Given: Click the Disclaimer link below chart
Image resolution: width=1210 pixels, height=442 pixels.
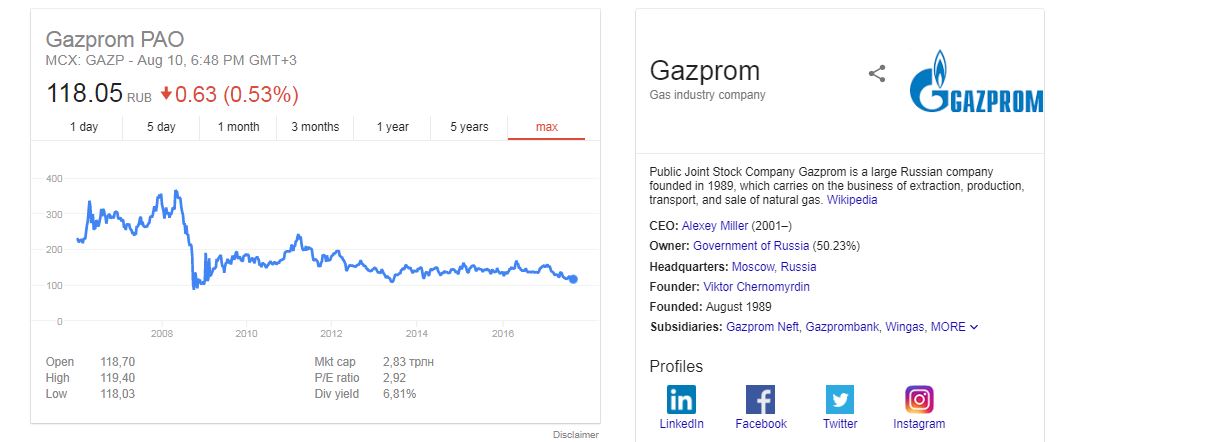Looking at the screenshot, I should [576, 435].
